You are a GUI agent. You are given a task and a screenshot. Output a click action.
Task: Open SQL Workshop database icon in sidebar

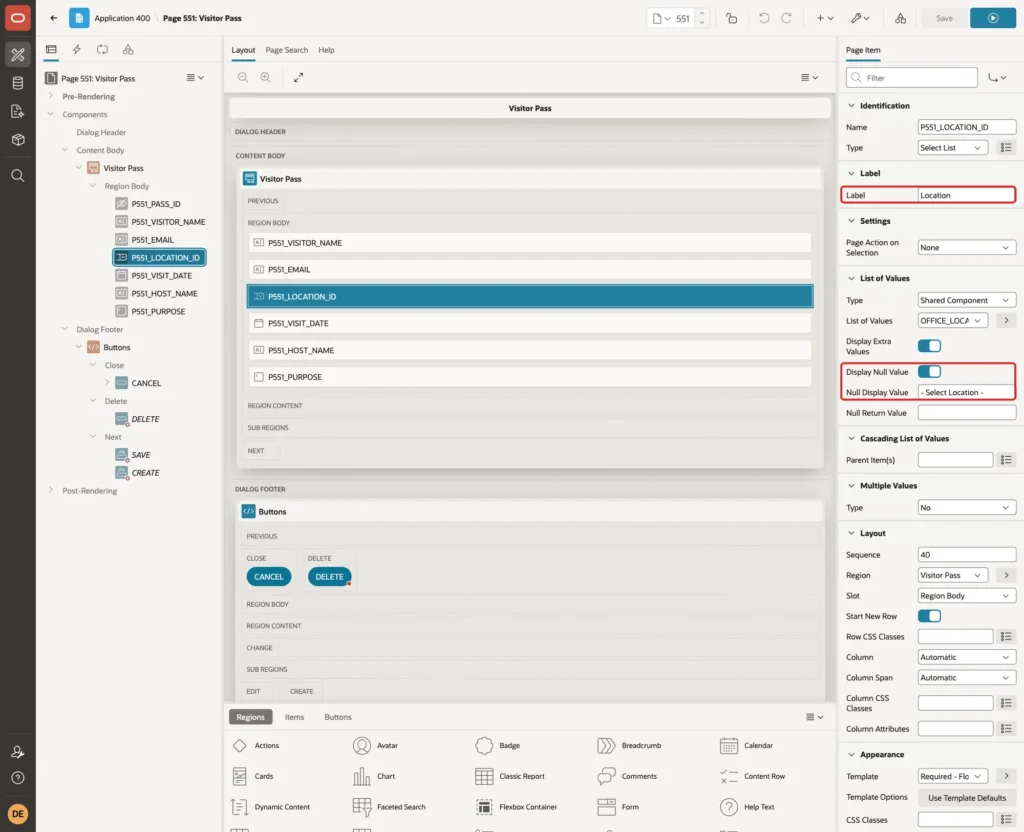18,83
